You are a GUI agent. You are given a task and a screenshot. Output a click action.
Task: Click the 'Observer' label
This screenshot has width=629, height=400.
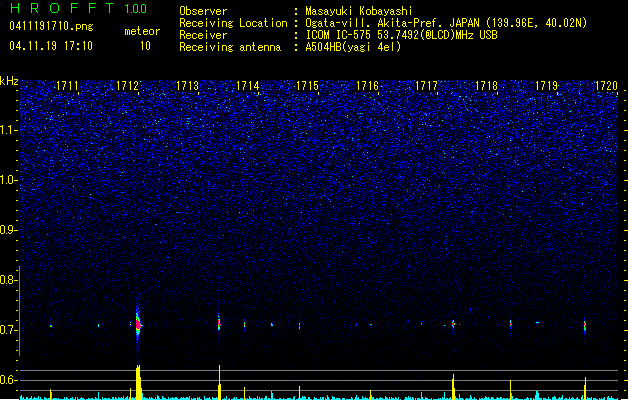coord(203,11)
